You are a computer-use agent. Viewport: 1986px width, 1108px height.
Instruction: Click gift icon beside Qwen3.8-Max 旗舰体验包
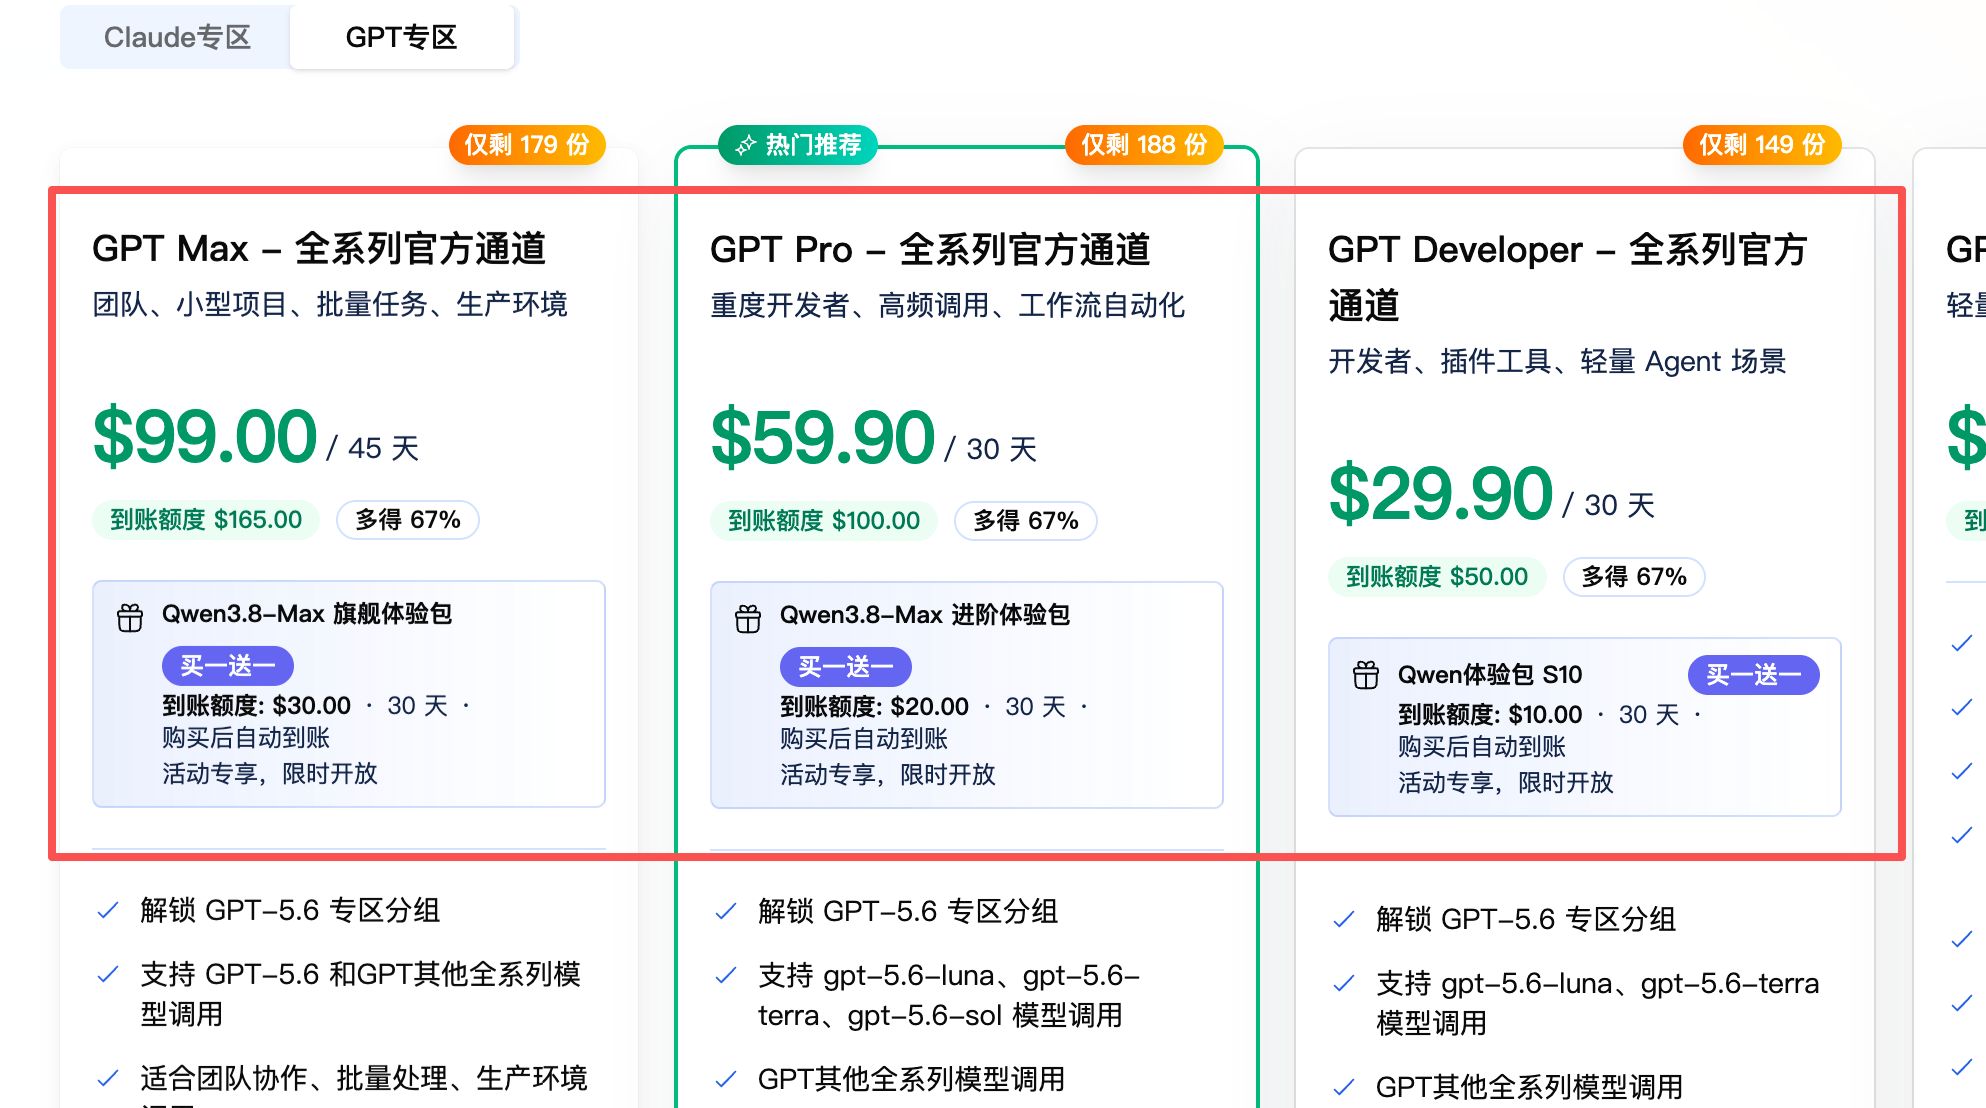[130, 617]
